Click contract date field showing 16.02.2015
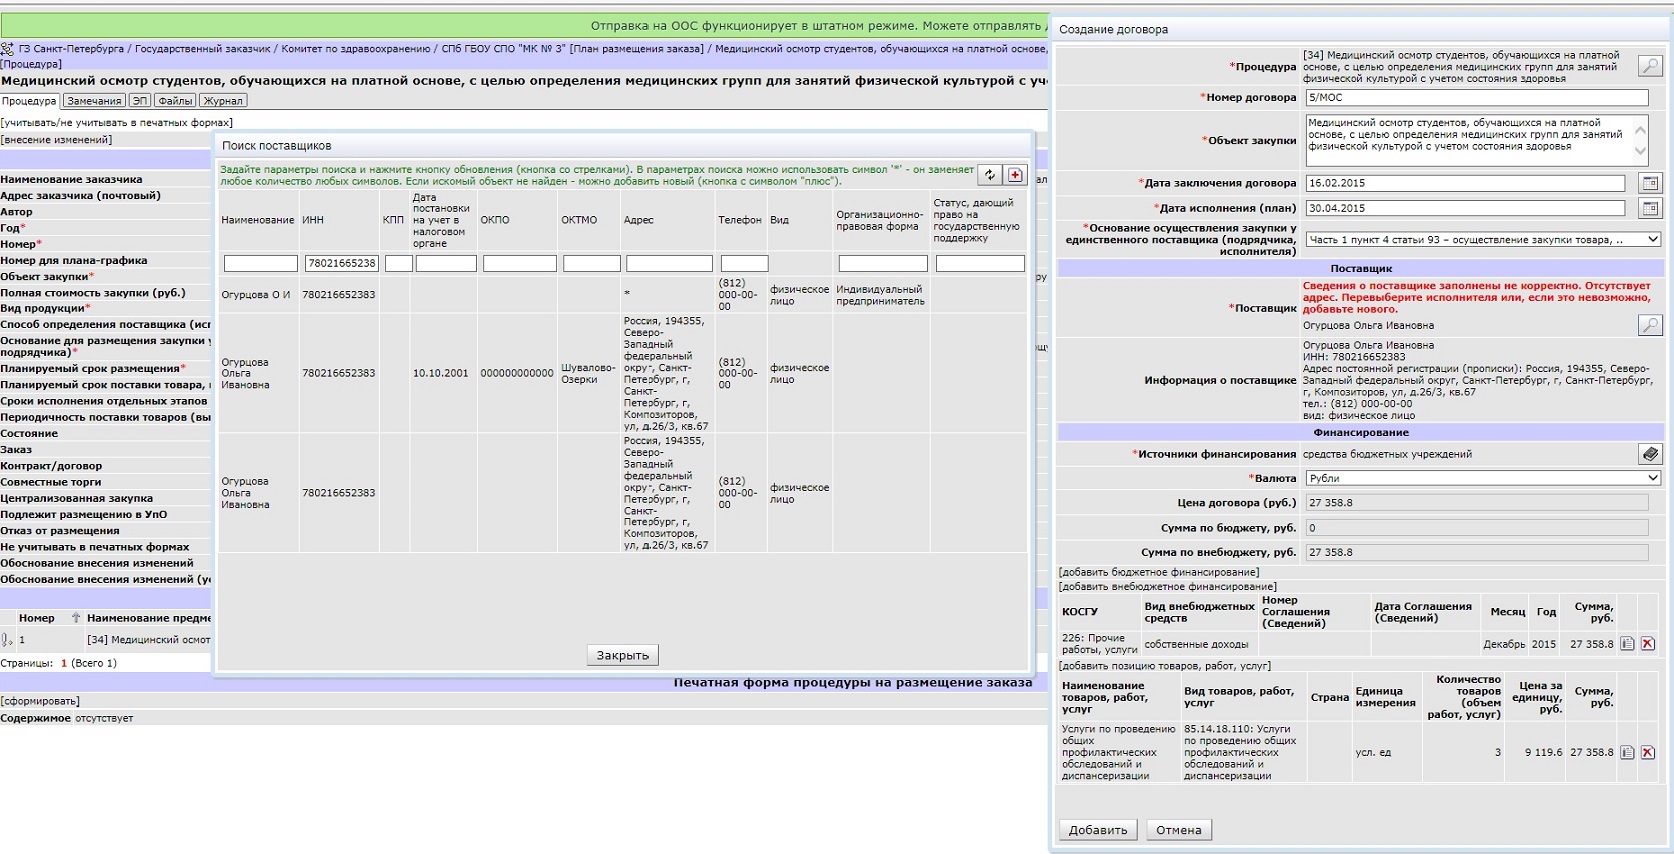This screenshot has width=1674, height=854. point(1465,183)
